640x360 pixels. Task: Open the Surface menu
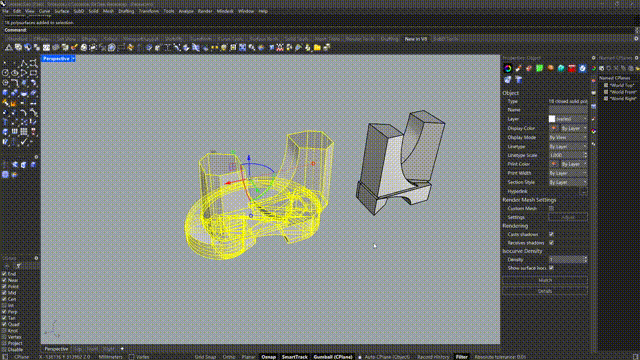coord(62,11)
